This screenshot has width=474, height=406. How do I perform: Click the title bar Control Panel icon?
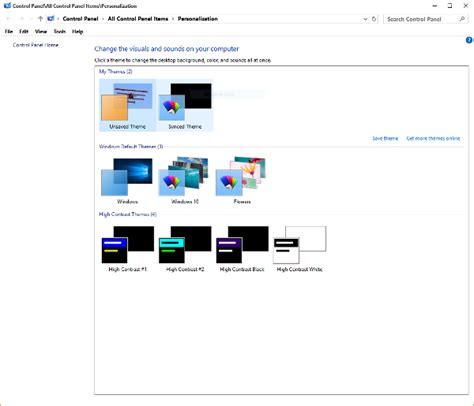(x=7, y=6)
